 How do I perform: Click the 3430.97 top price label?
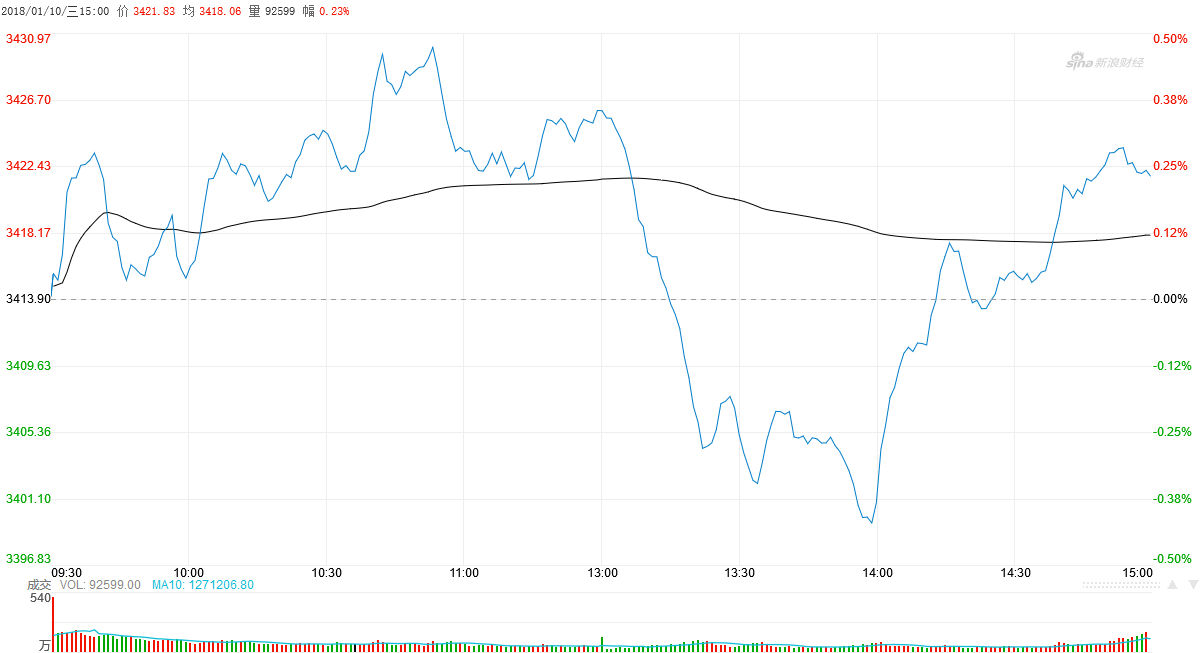28,38
